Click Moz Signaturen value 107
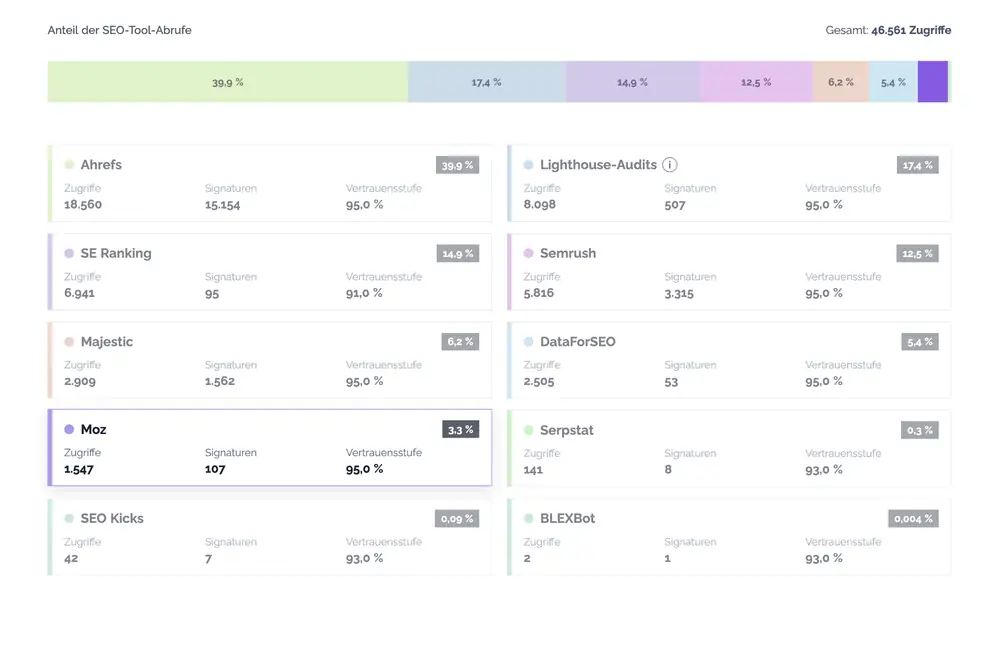This screenshot has width=988, height=666. click(215, 469)
